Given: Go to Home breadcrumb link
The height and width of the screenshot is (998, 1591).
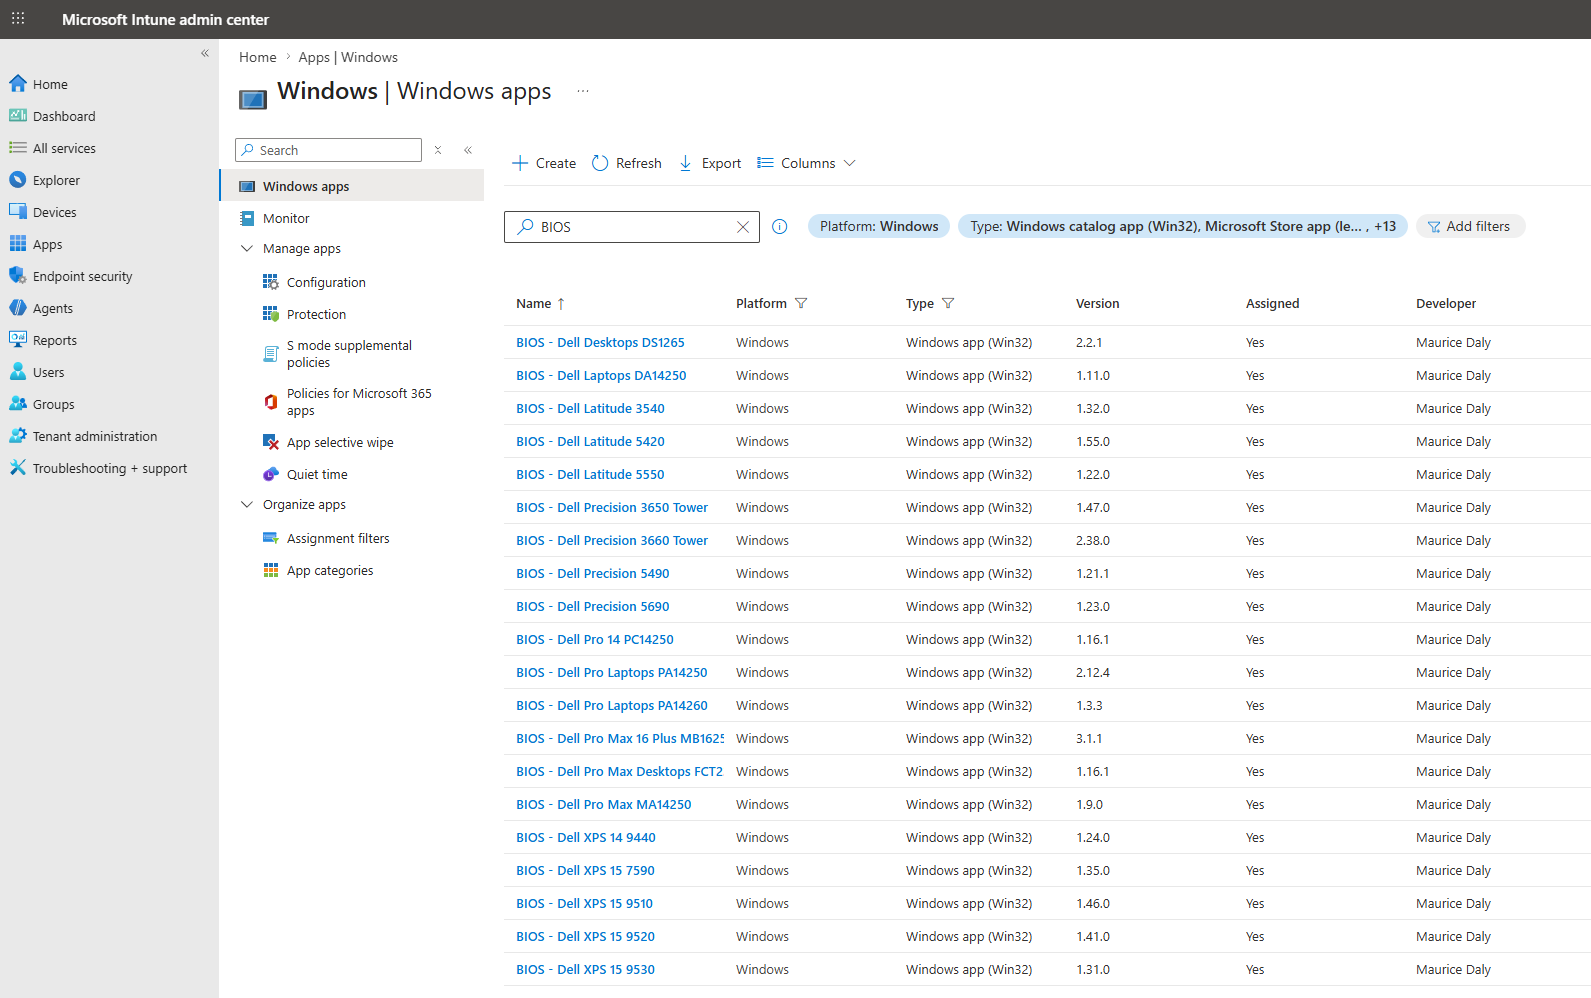Looking at the screenshot, I should click(x=257, y=57).
